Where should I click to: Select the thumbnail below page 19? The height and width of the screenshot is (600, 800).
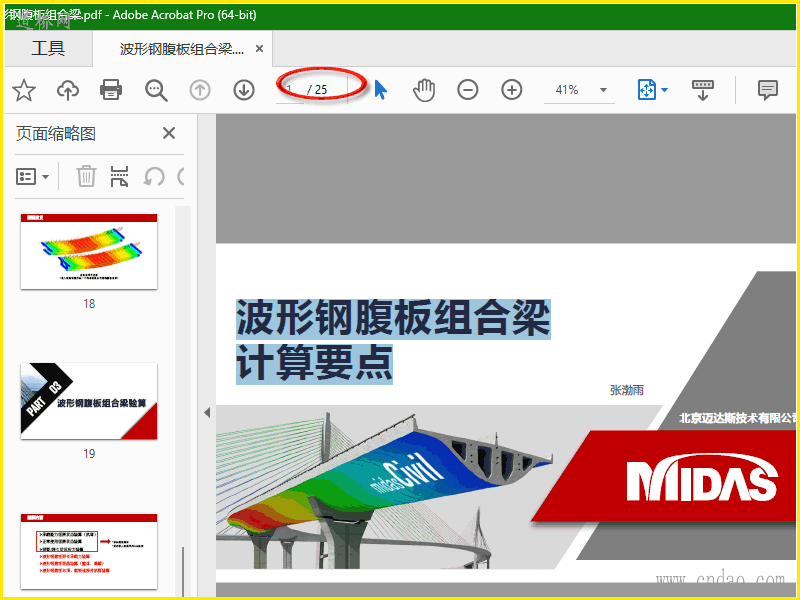[x=89, y=552]
